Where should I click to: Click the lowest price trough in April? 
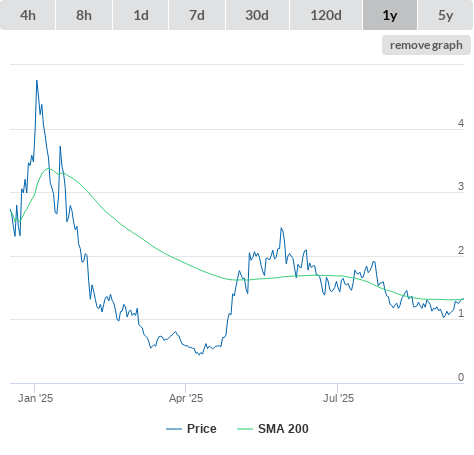200,354
